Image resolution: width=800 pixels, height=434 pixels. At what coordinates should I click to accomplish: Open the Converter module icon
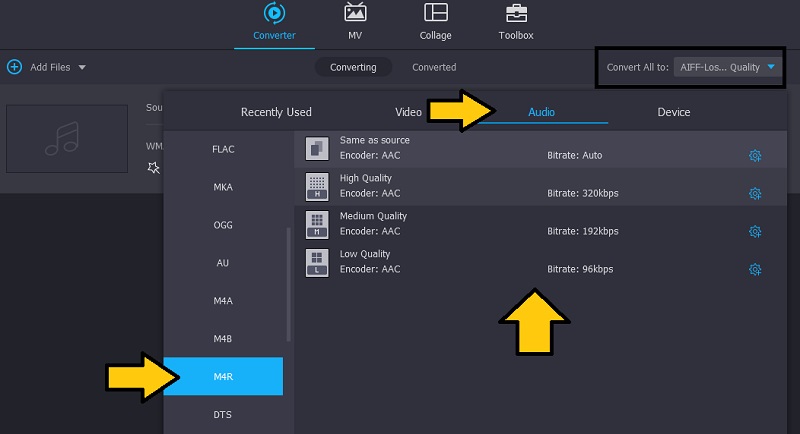[273, 13]
